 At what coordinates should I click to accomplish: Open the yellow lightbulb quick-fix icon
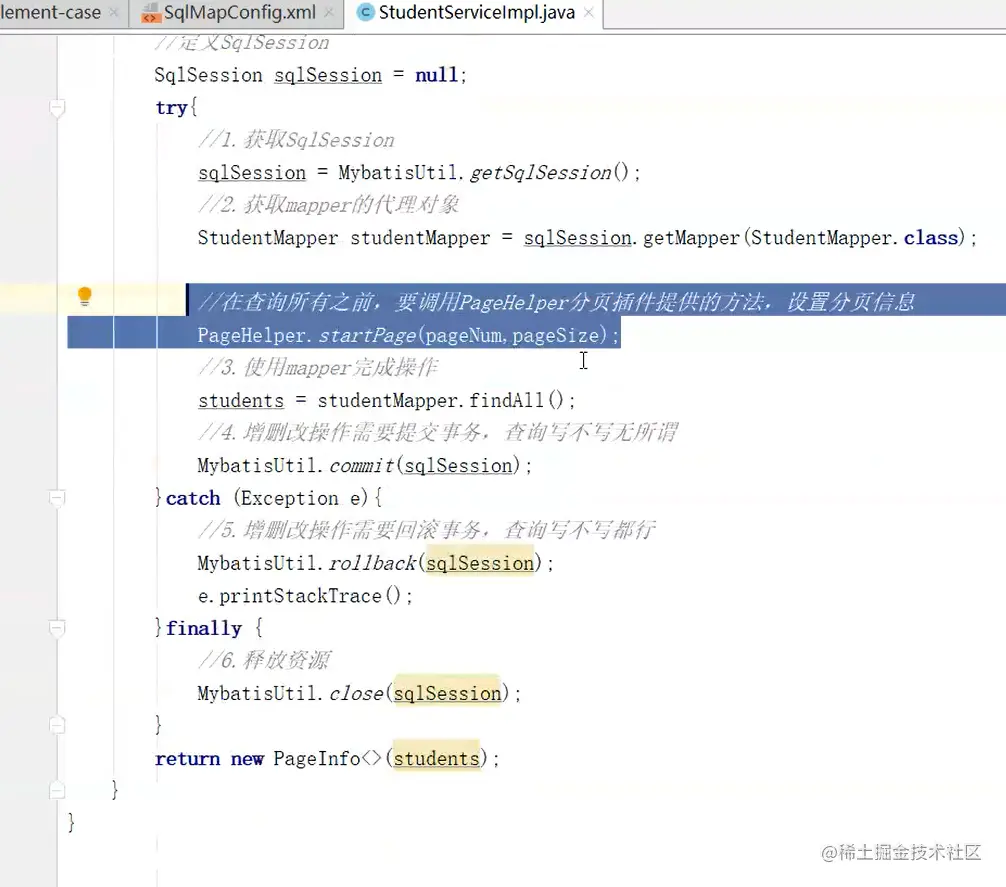(x=85, y=296)
